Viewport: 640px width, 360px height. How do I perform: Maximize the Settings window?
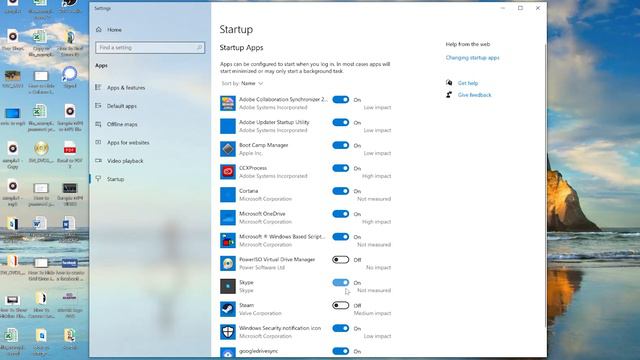(520, 8)
